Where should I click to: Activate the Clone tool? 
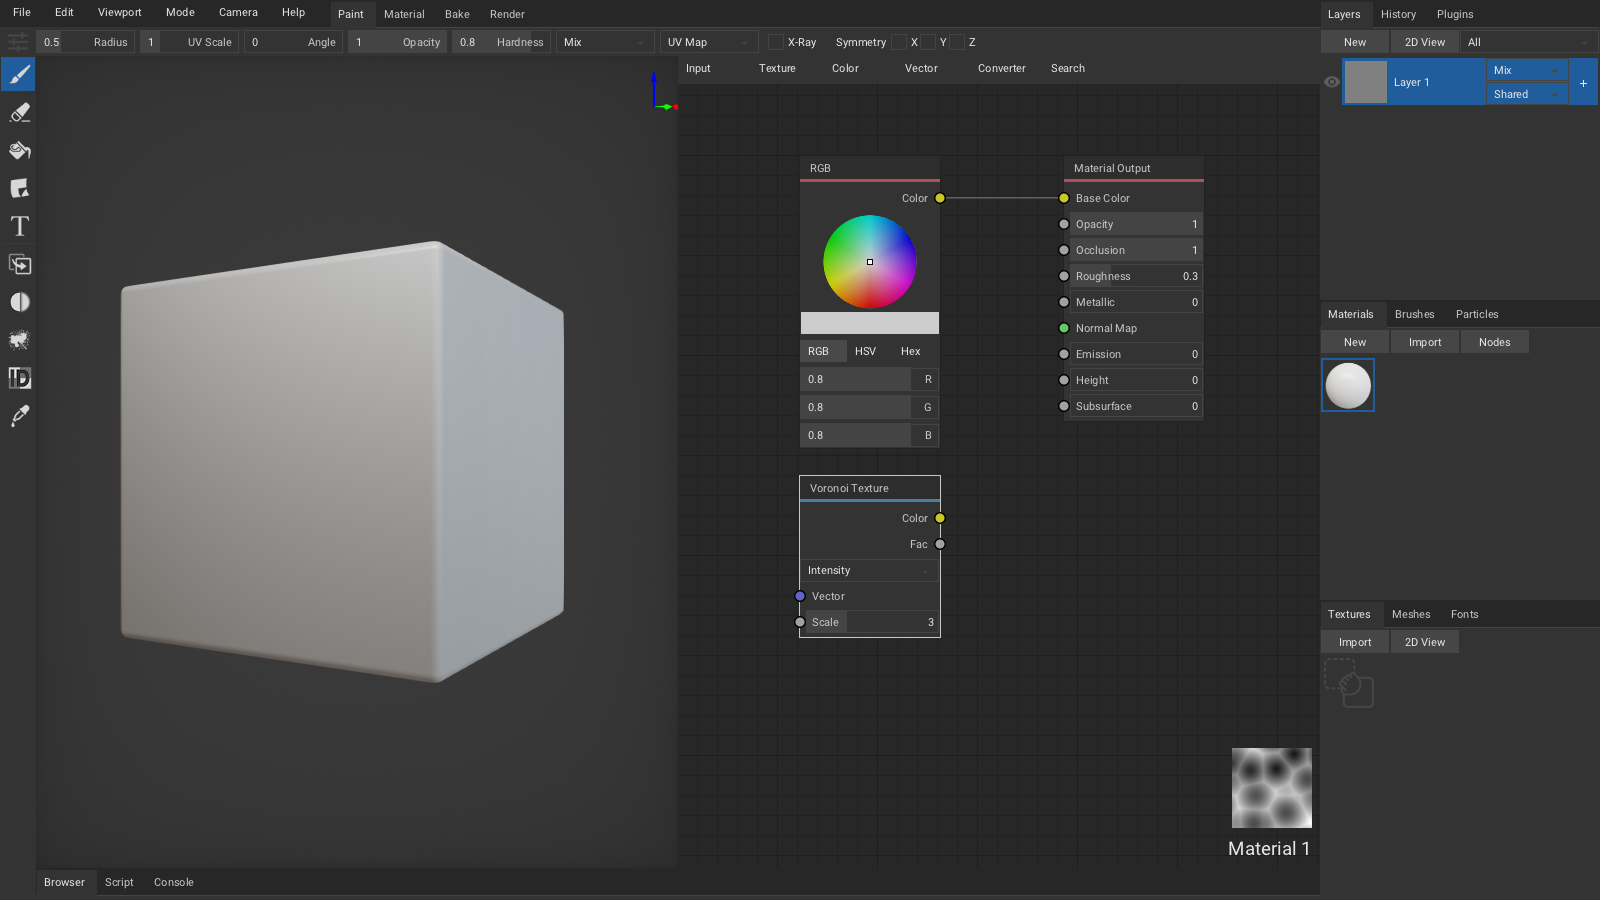click(18, 264)
